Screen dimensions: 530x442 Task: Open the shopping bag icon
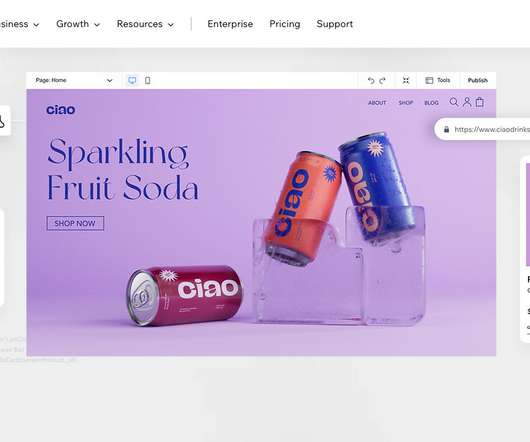pyautogui.click(x=480, y=102)
